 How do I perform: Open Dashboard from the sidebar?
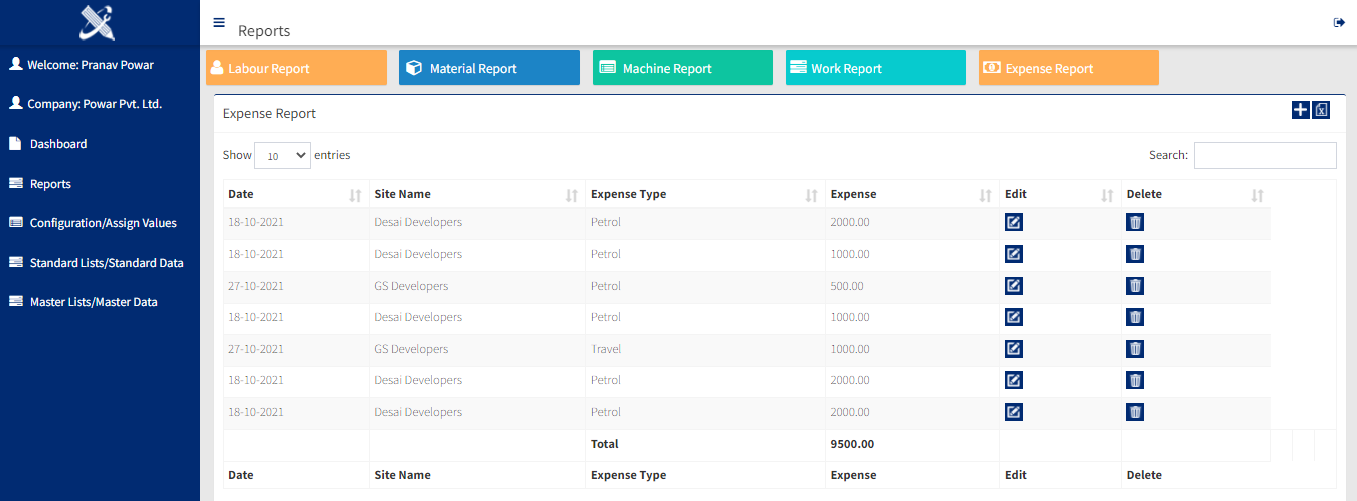point(58,144)
